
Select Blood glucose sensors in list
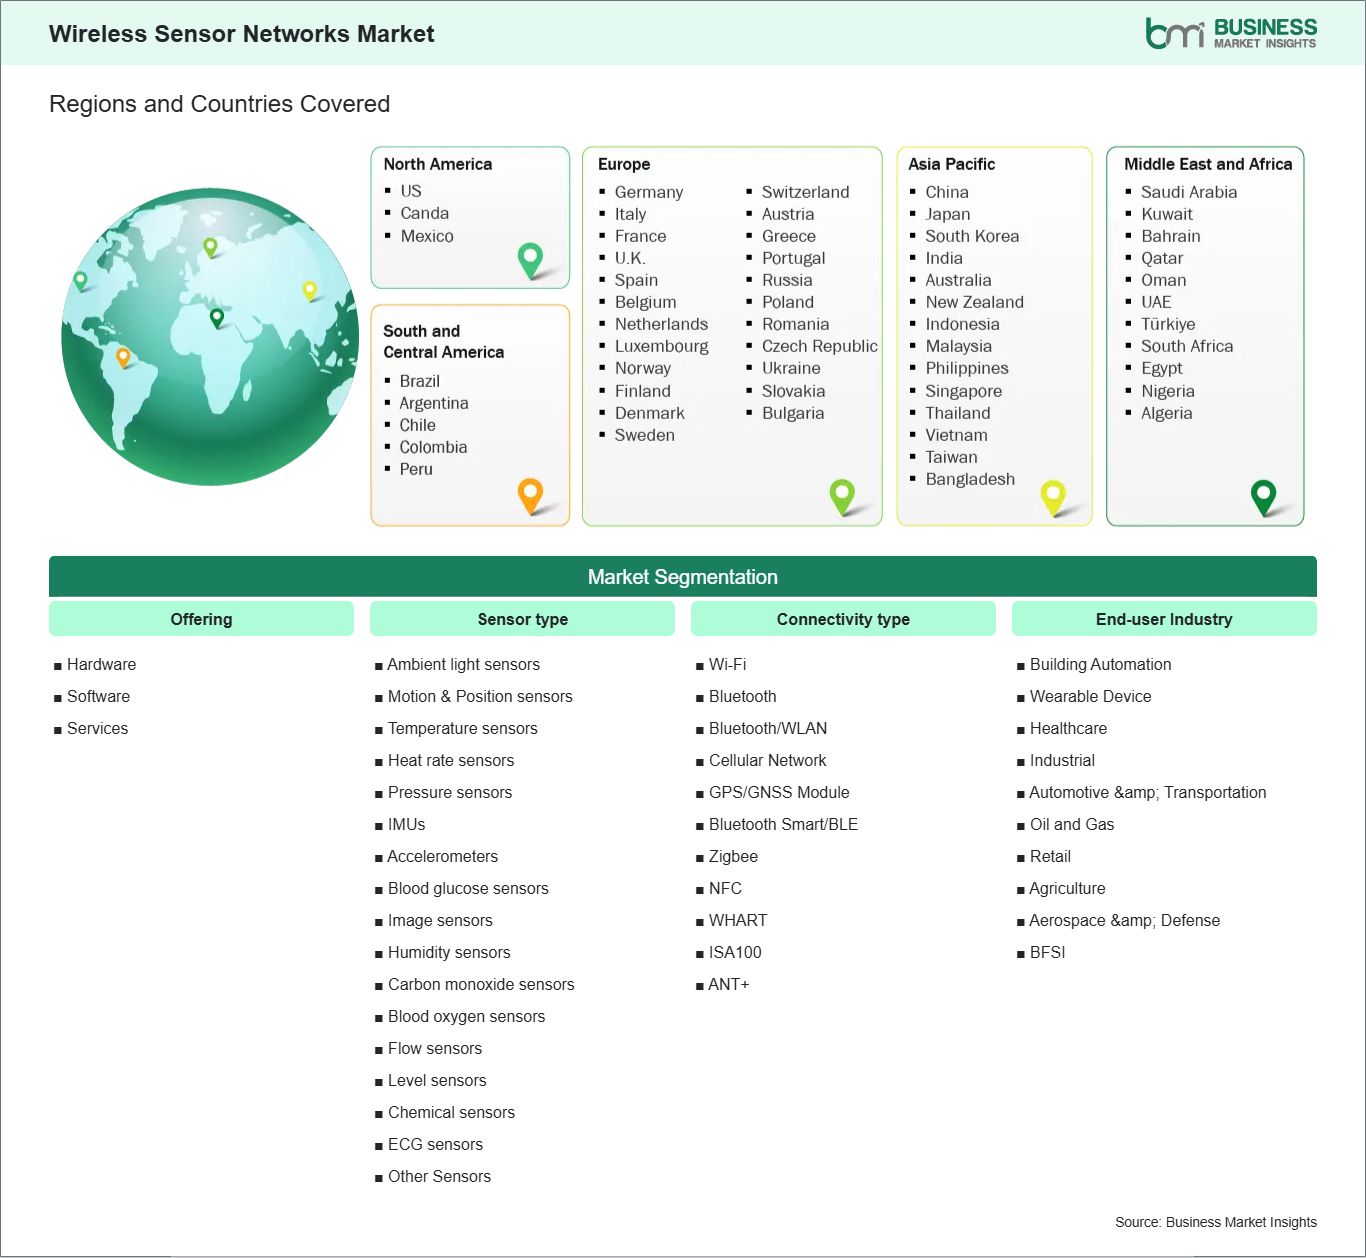[x=468, y=888]
